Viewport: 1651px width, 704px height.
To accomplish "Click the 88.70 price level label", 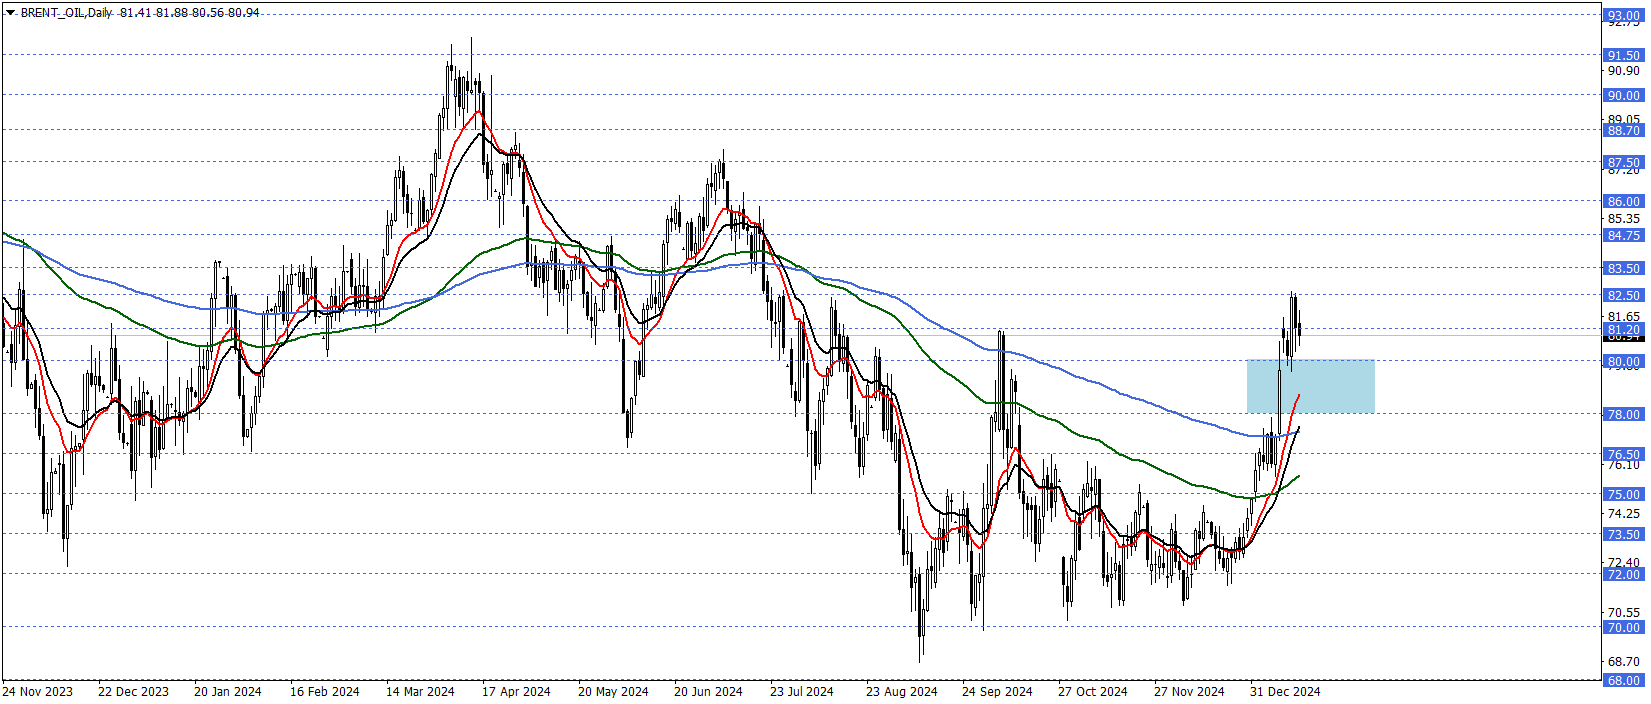I will 1623,130.
